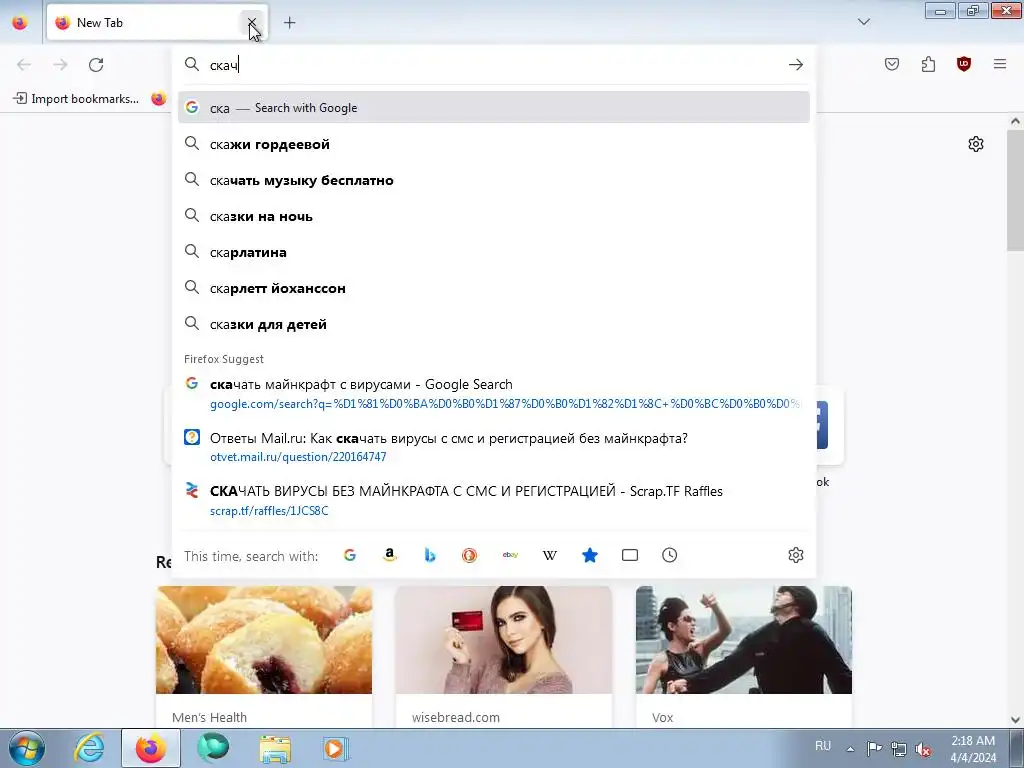The image size is (1024, 768).
Task: Go forward one page
Action: (60, 64)
